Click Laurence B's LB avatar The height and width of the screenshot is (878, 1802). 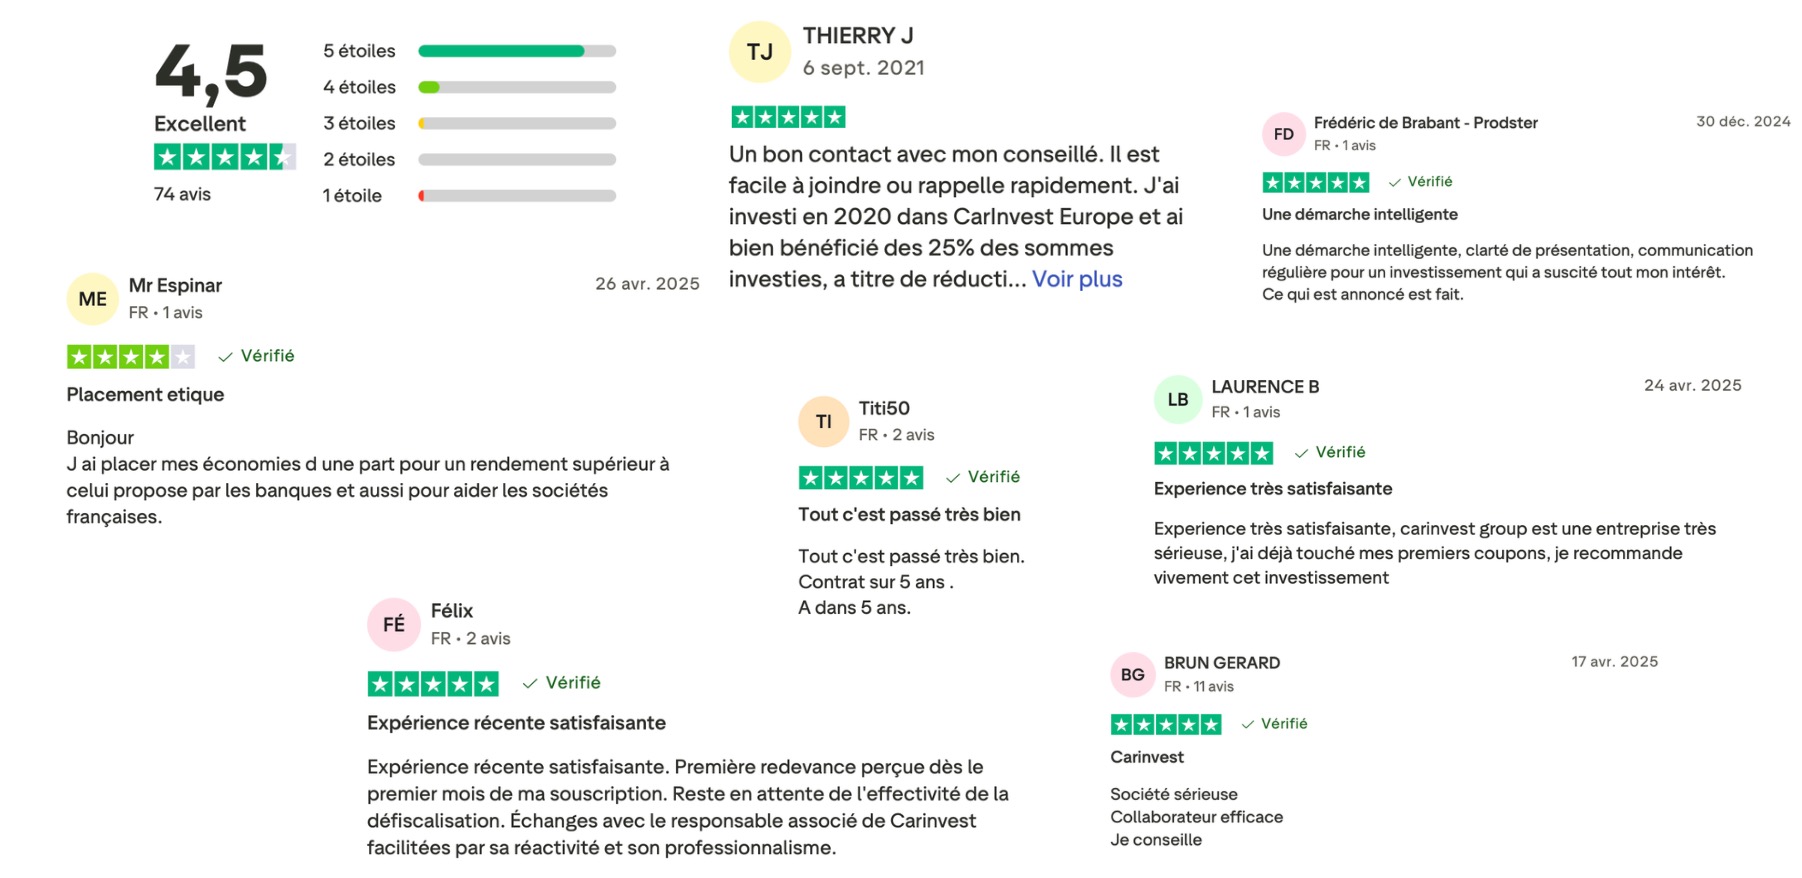pyautogui.click(x=1178, y=400)
